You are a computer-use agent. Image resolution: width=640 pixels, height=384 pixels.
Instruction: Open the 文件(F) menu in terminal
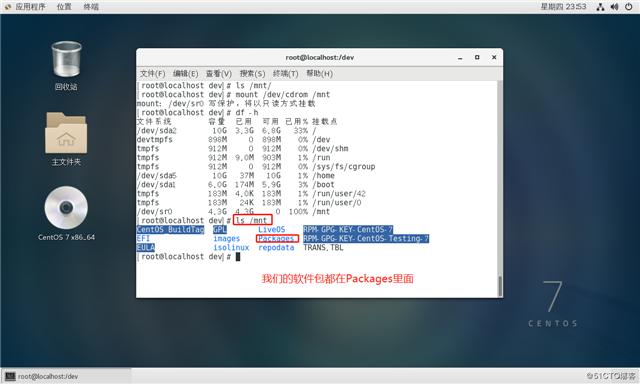152,73
